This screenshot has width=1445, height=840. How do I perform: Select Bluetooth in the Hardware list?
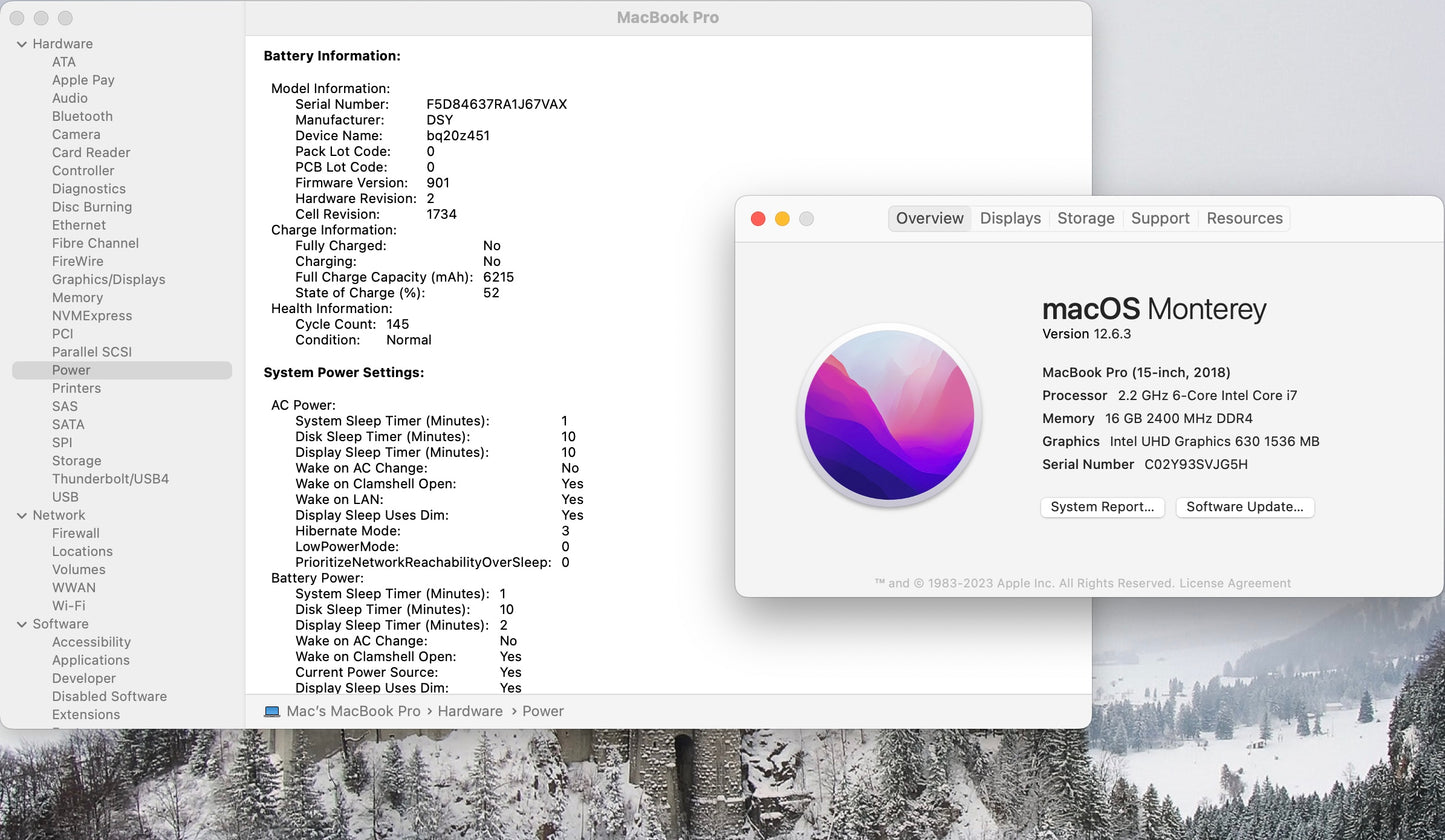pyautogui.click(x=82, y=116)
